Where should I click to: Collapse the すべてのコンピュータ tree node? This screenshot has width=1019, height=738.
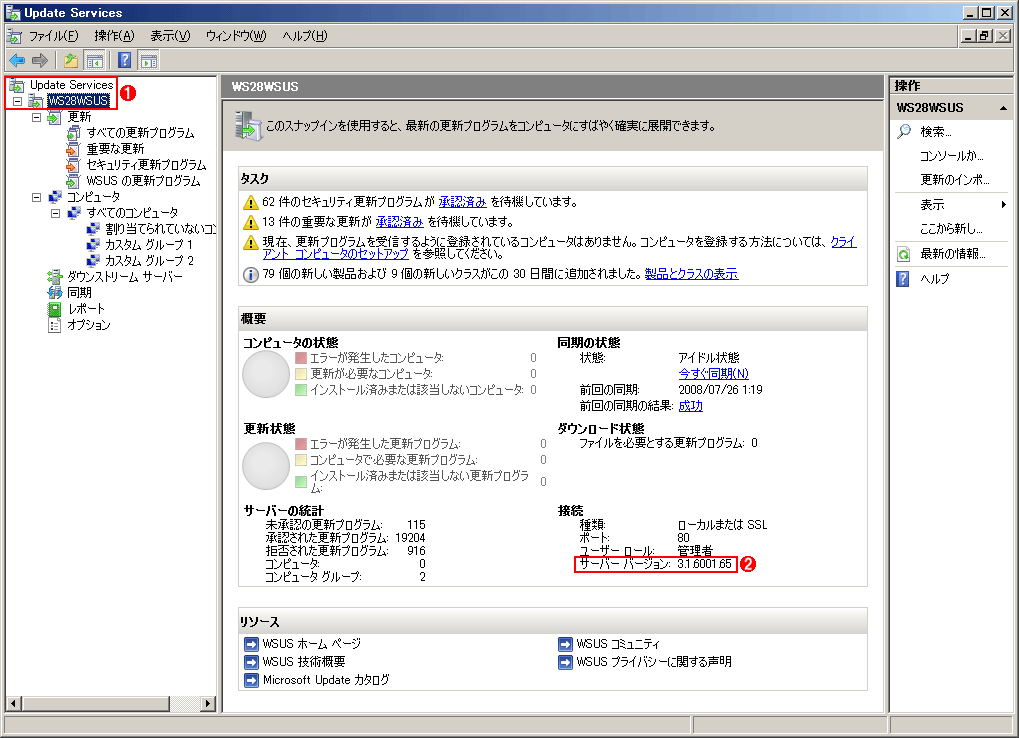click(55, 213)
